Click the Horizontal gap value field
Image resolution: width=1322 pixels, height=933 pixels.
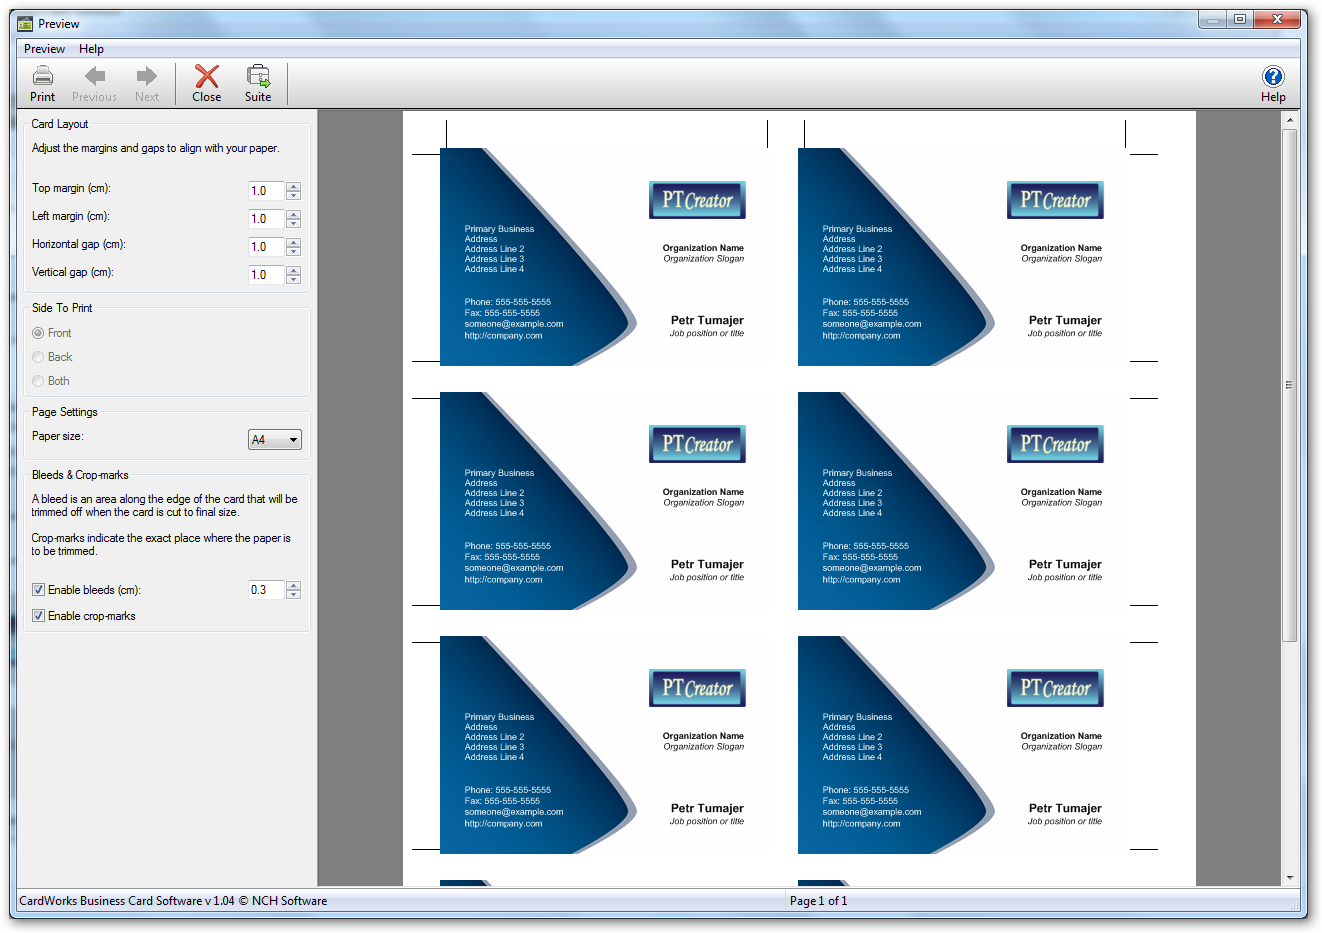coord(266,247)
